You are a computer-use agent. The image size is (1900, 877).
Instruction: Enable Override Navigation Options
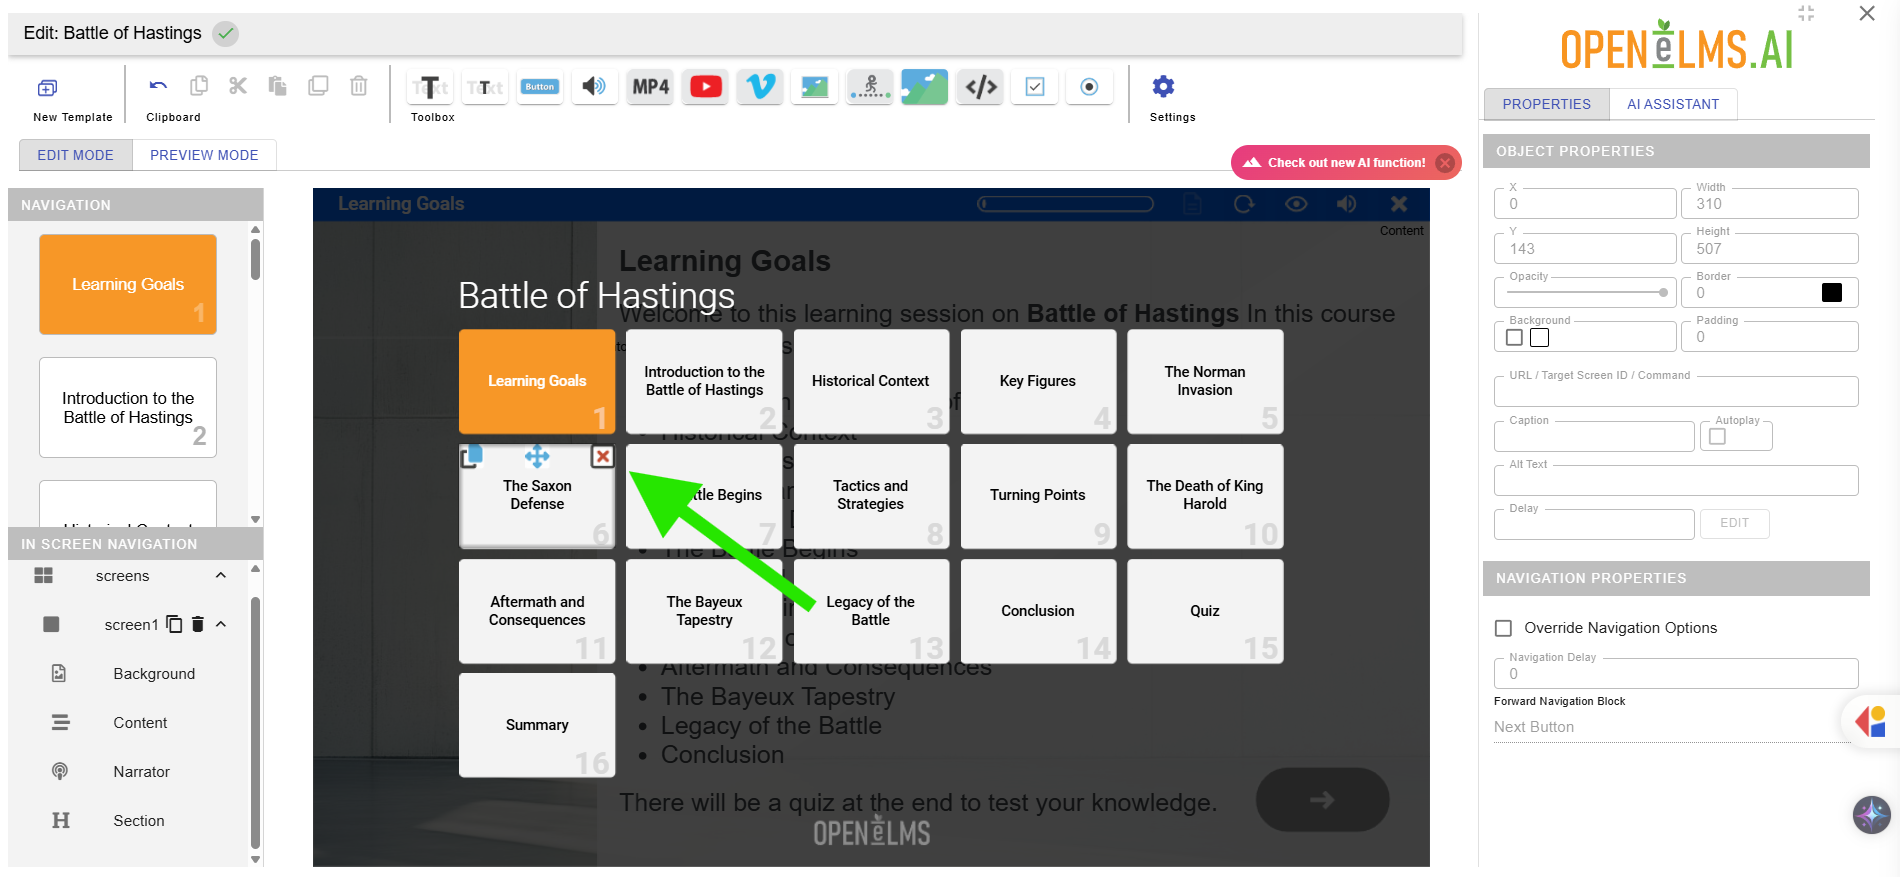coord(1503,628)
